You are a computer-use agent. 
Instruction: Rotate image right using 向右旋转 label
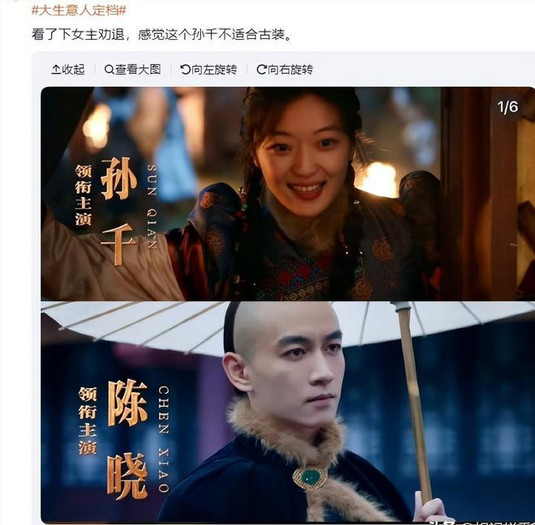pos(290,70)
